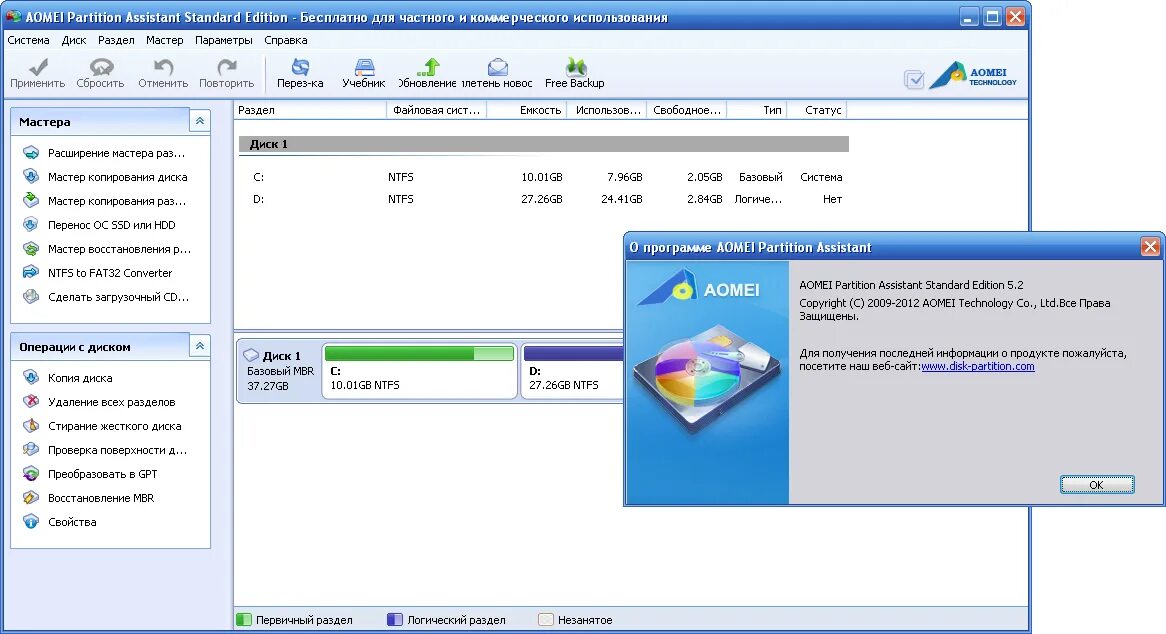Click the green Первичный раздел legend swatch
The width and height of the screenshot is (1166, 634).
click(x=244, y=619)
